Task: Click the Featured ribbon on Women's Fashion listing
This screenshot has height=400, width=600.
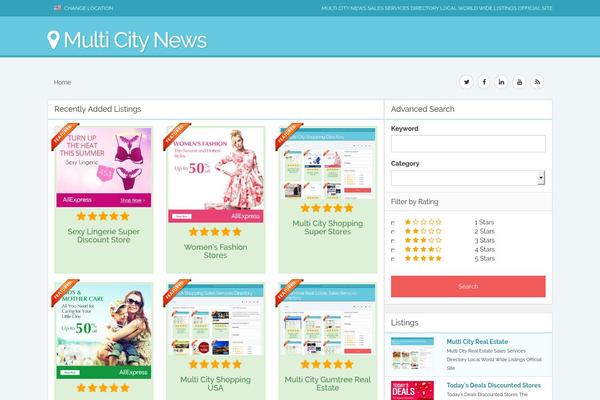Action: pyautogui.click(x=176, y=136)
